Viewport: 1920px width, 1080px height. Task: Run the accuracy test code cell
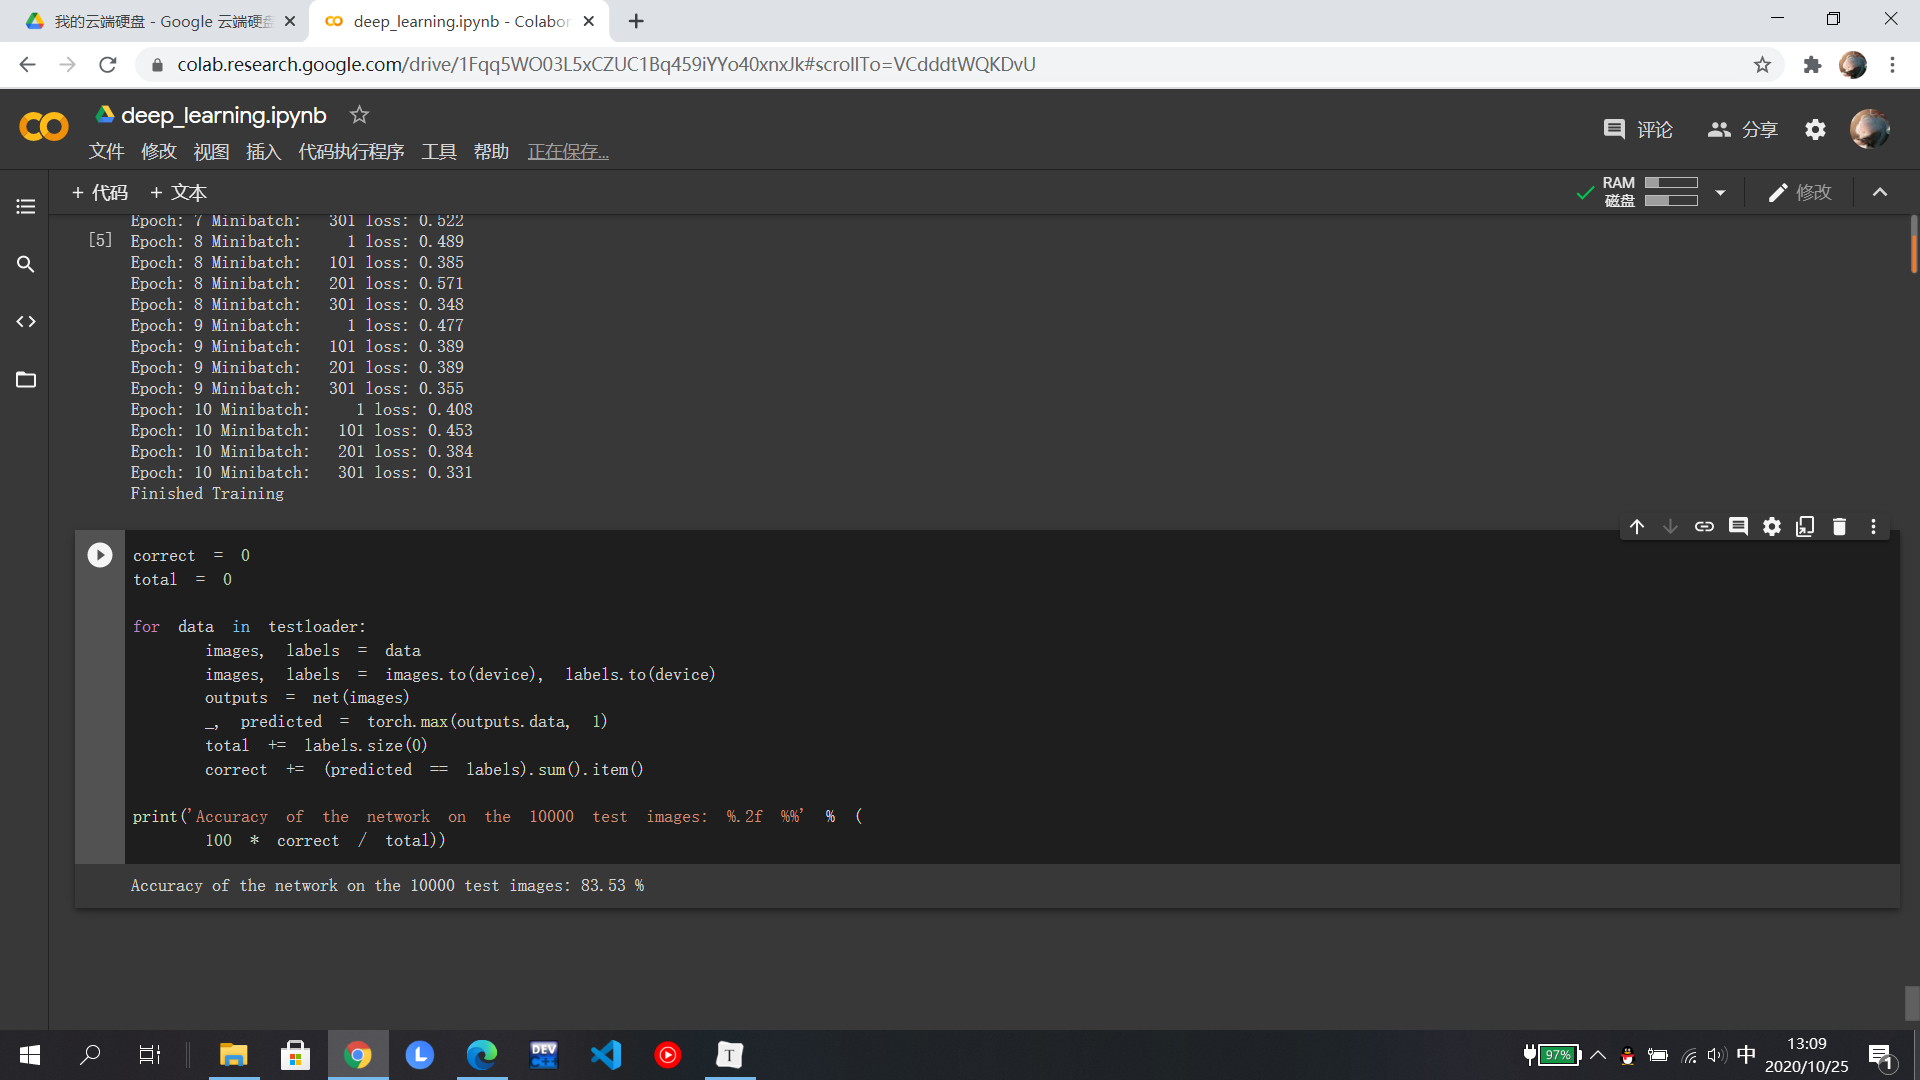[x=100, y=555]
